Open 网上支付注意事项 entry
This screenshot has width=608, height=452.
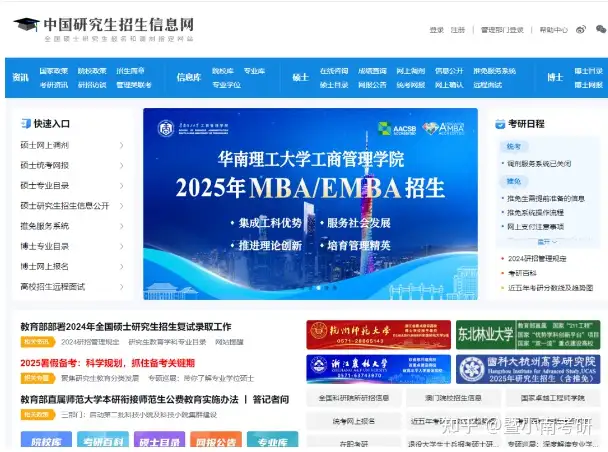click(535, 226)
